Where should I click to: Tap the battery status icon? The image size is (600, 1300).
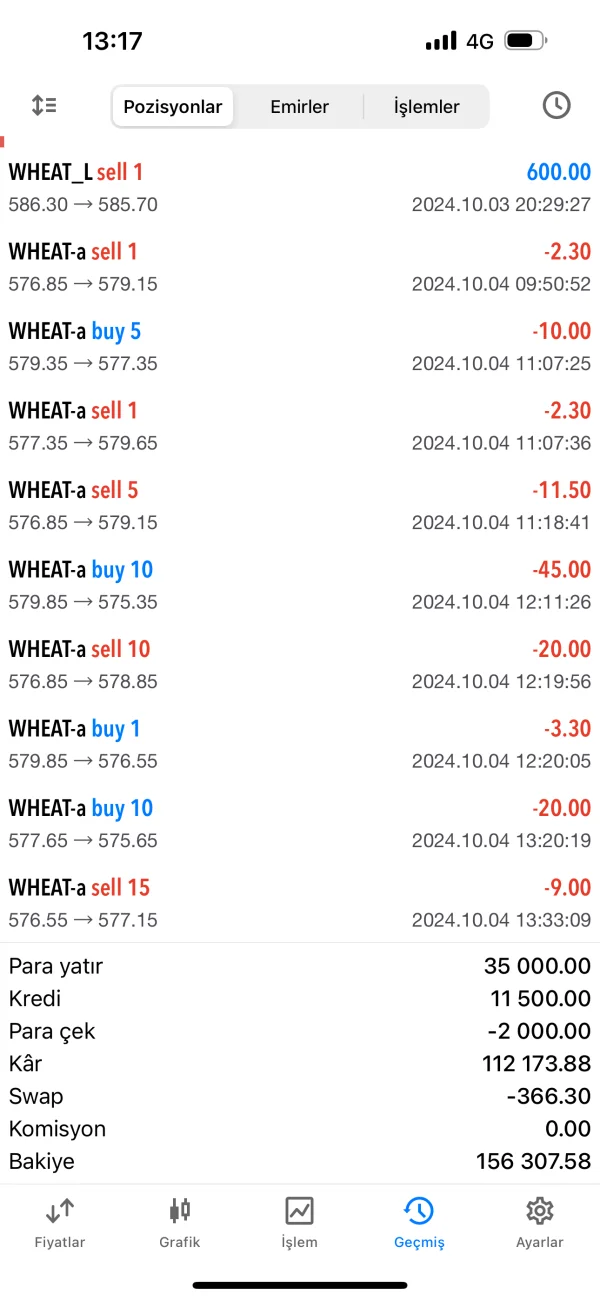click(x=525, y=41)
